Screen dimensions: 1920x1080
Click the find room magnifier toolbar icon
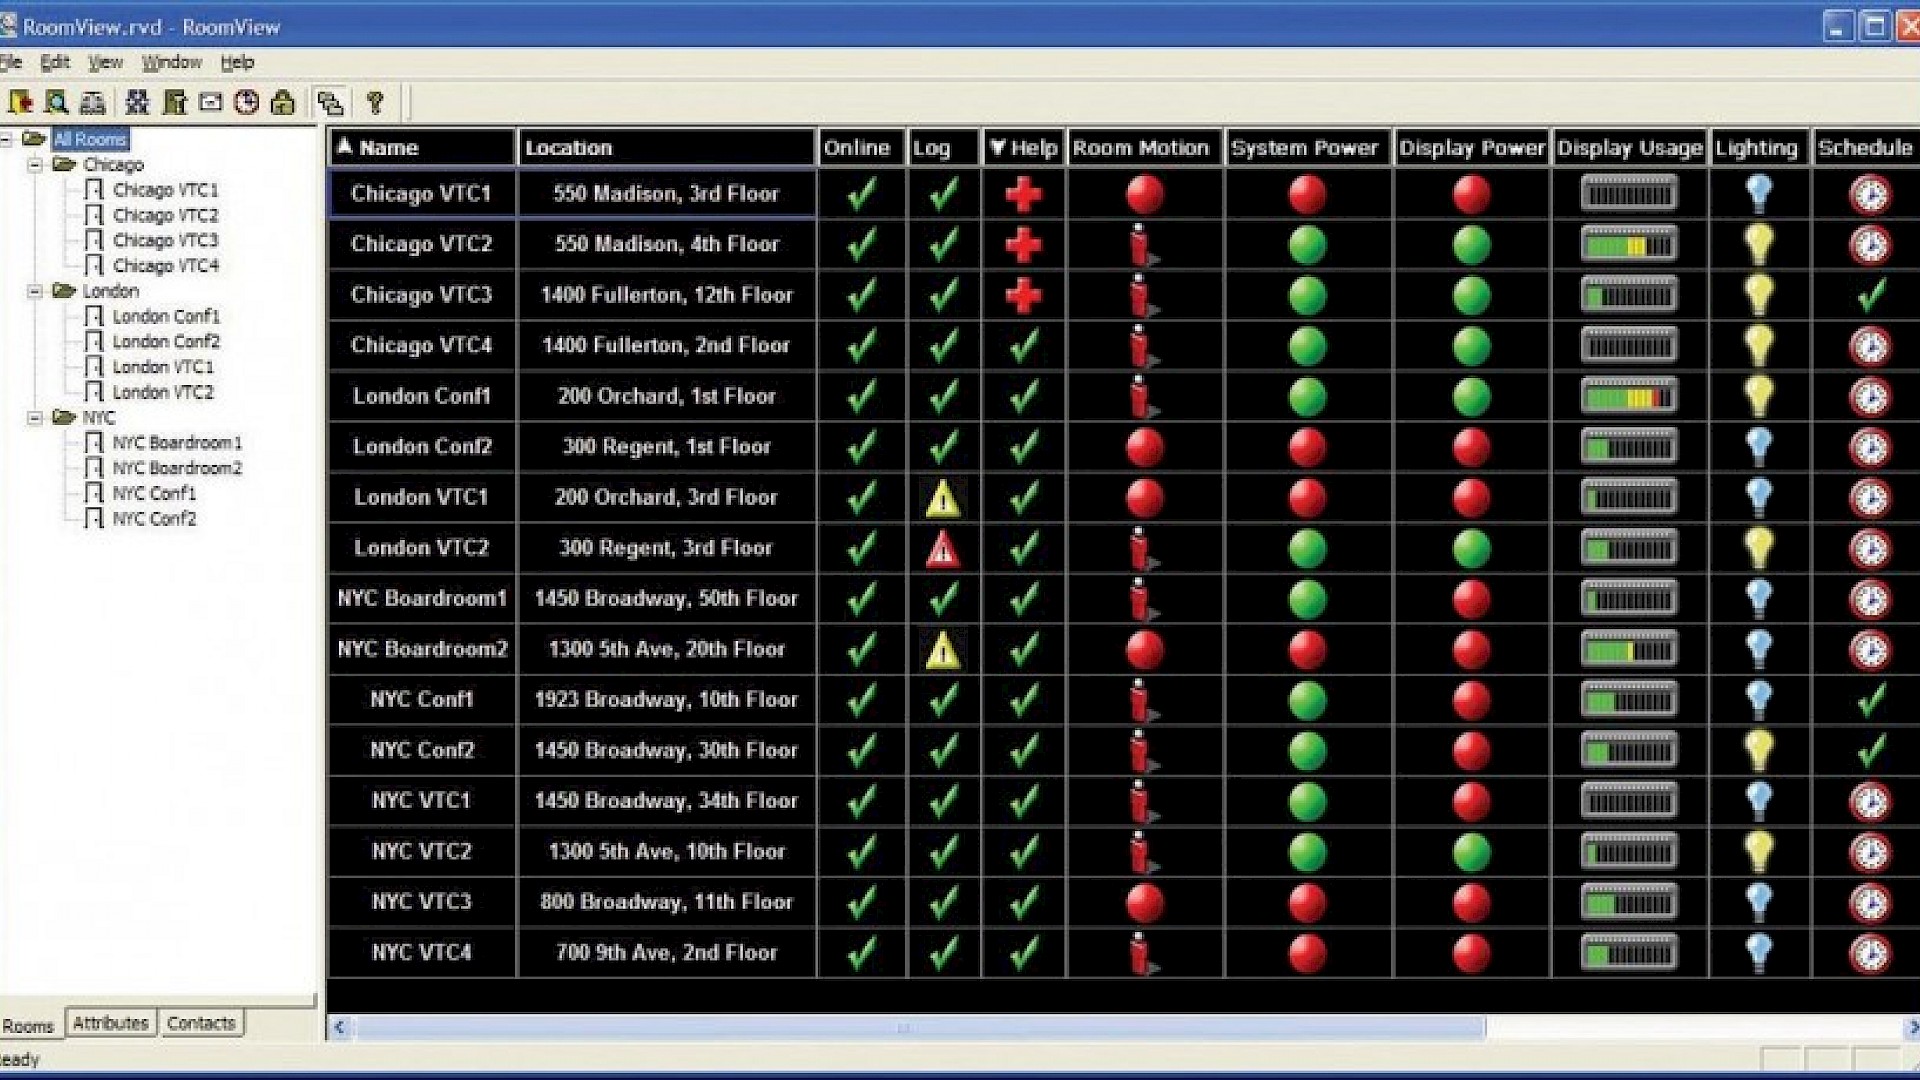[57, 102]
